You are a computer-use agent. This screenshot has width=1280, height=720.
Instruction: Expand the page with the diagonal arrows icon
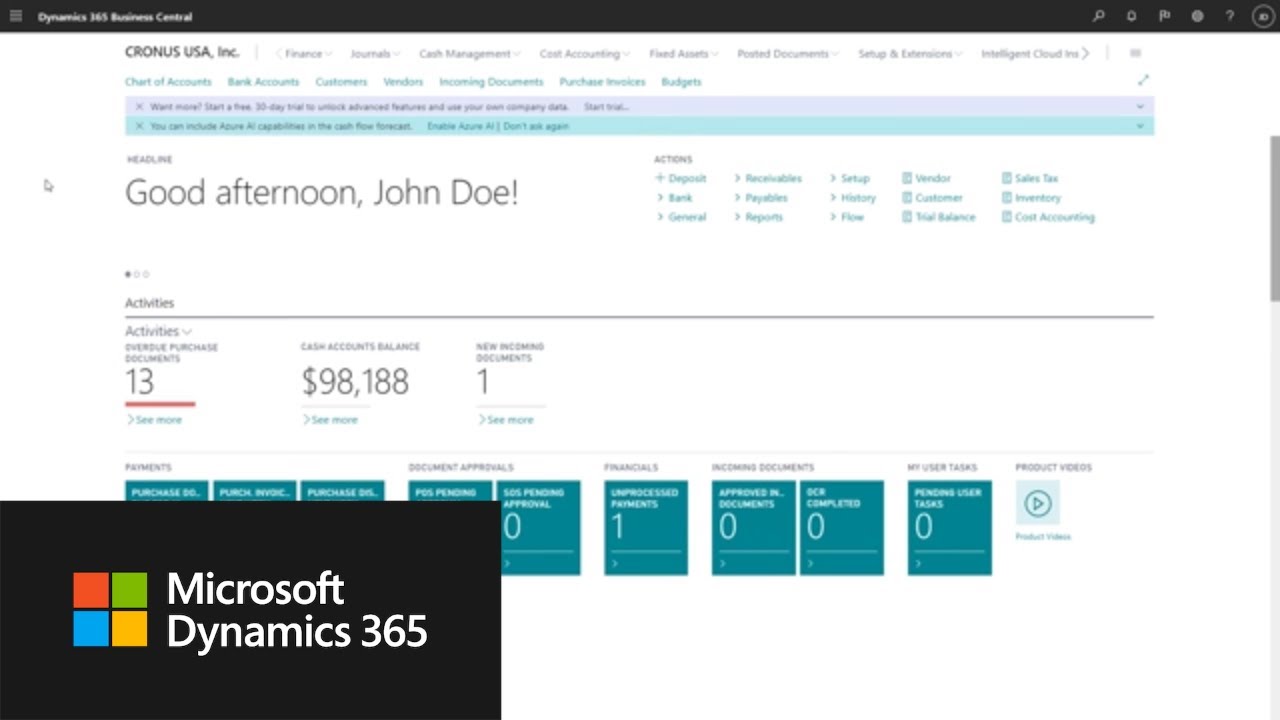click(1143, 80)
